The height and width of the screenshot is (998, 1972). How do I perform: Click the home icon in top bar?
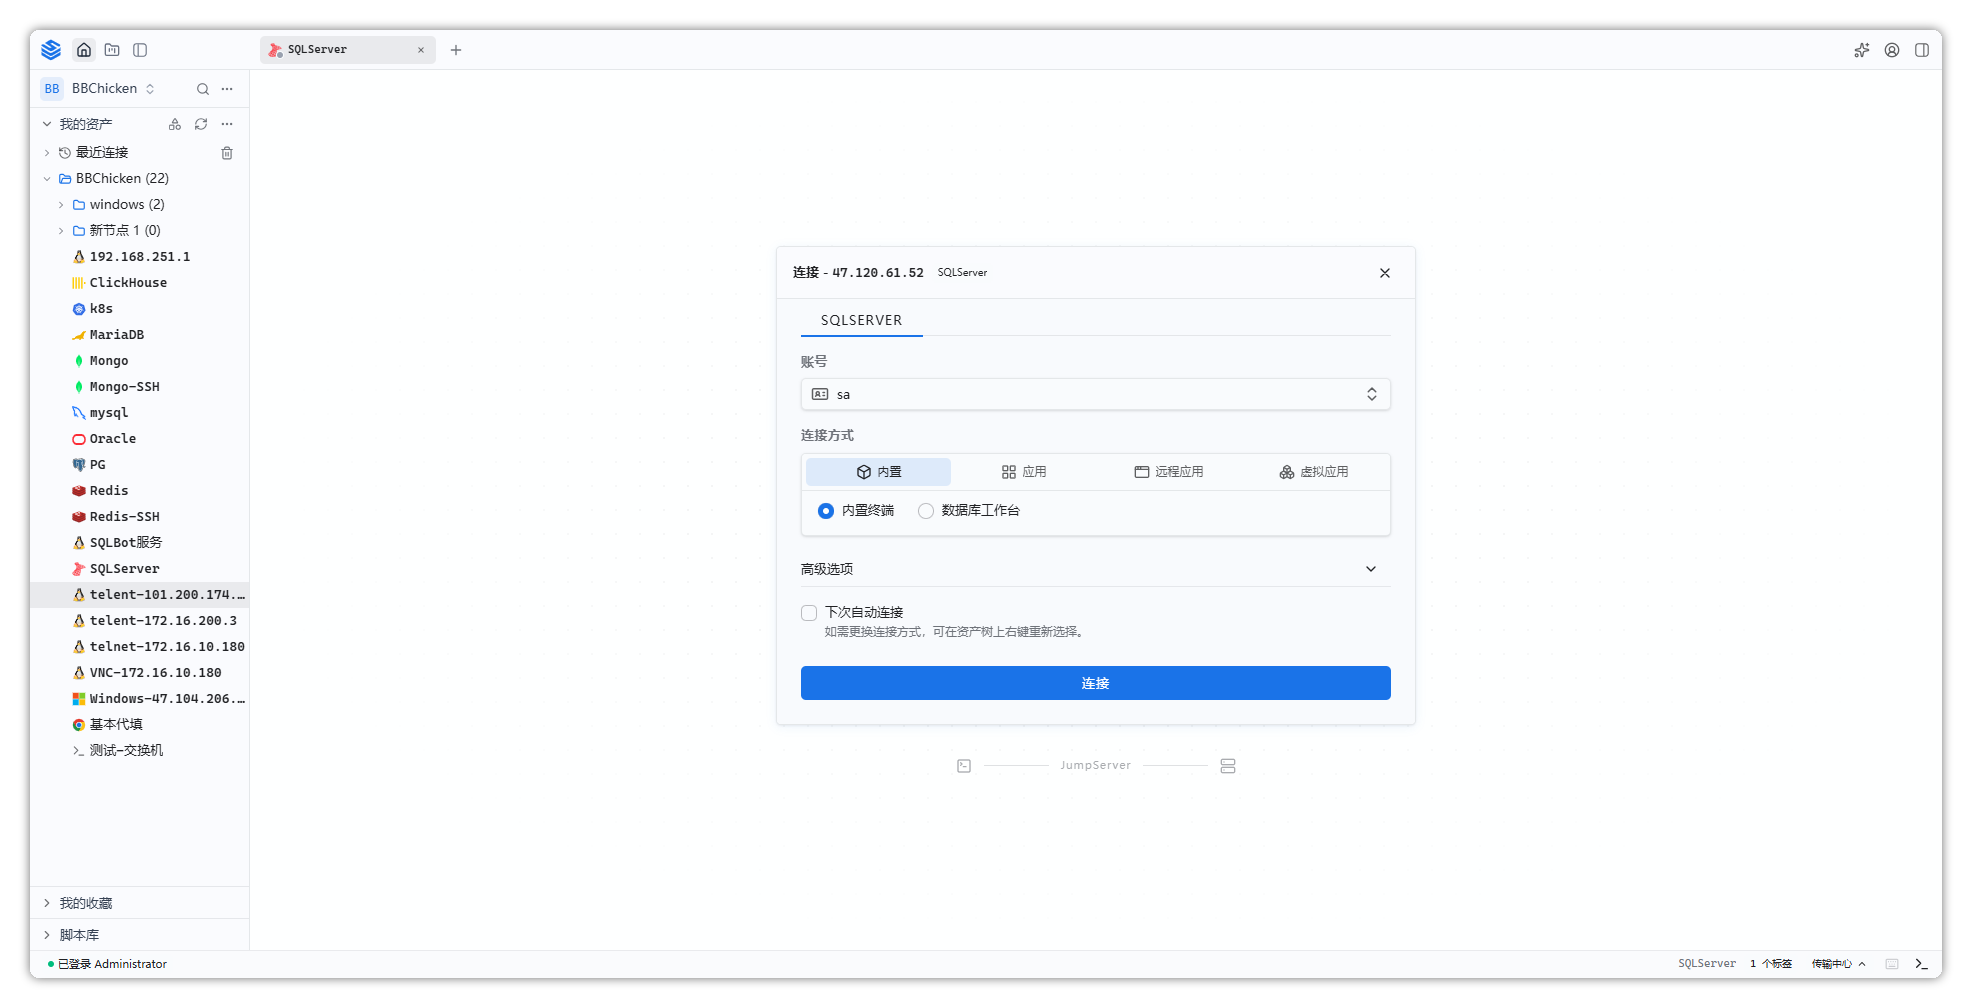click(x=84, y=50)
